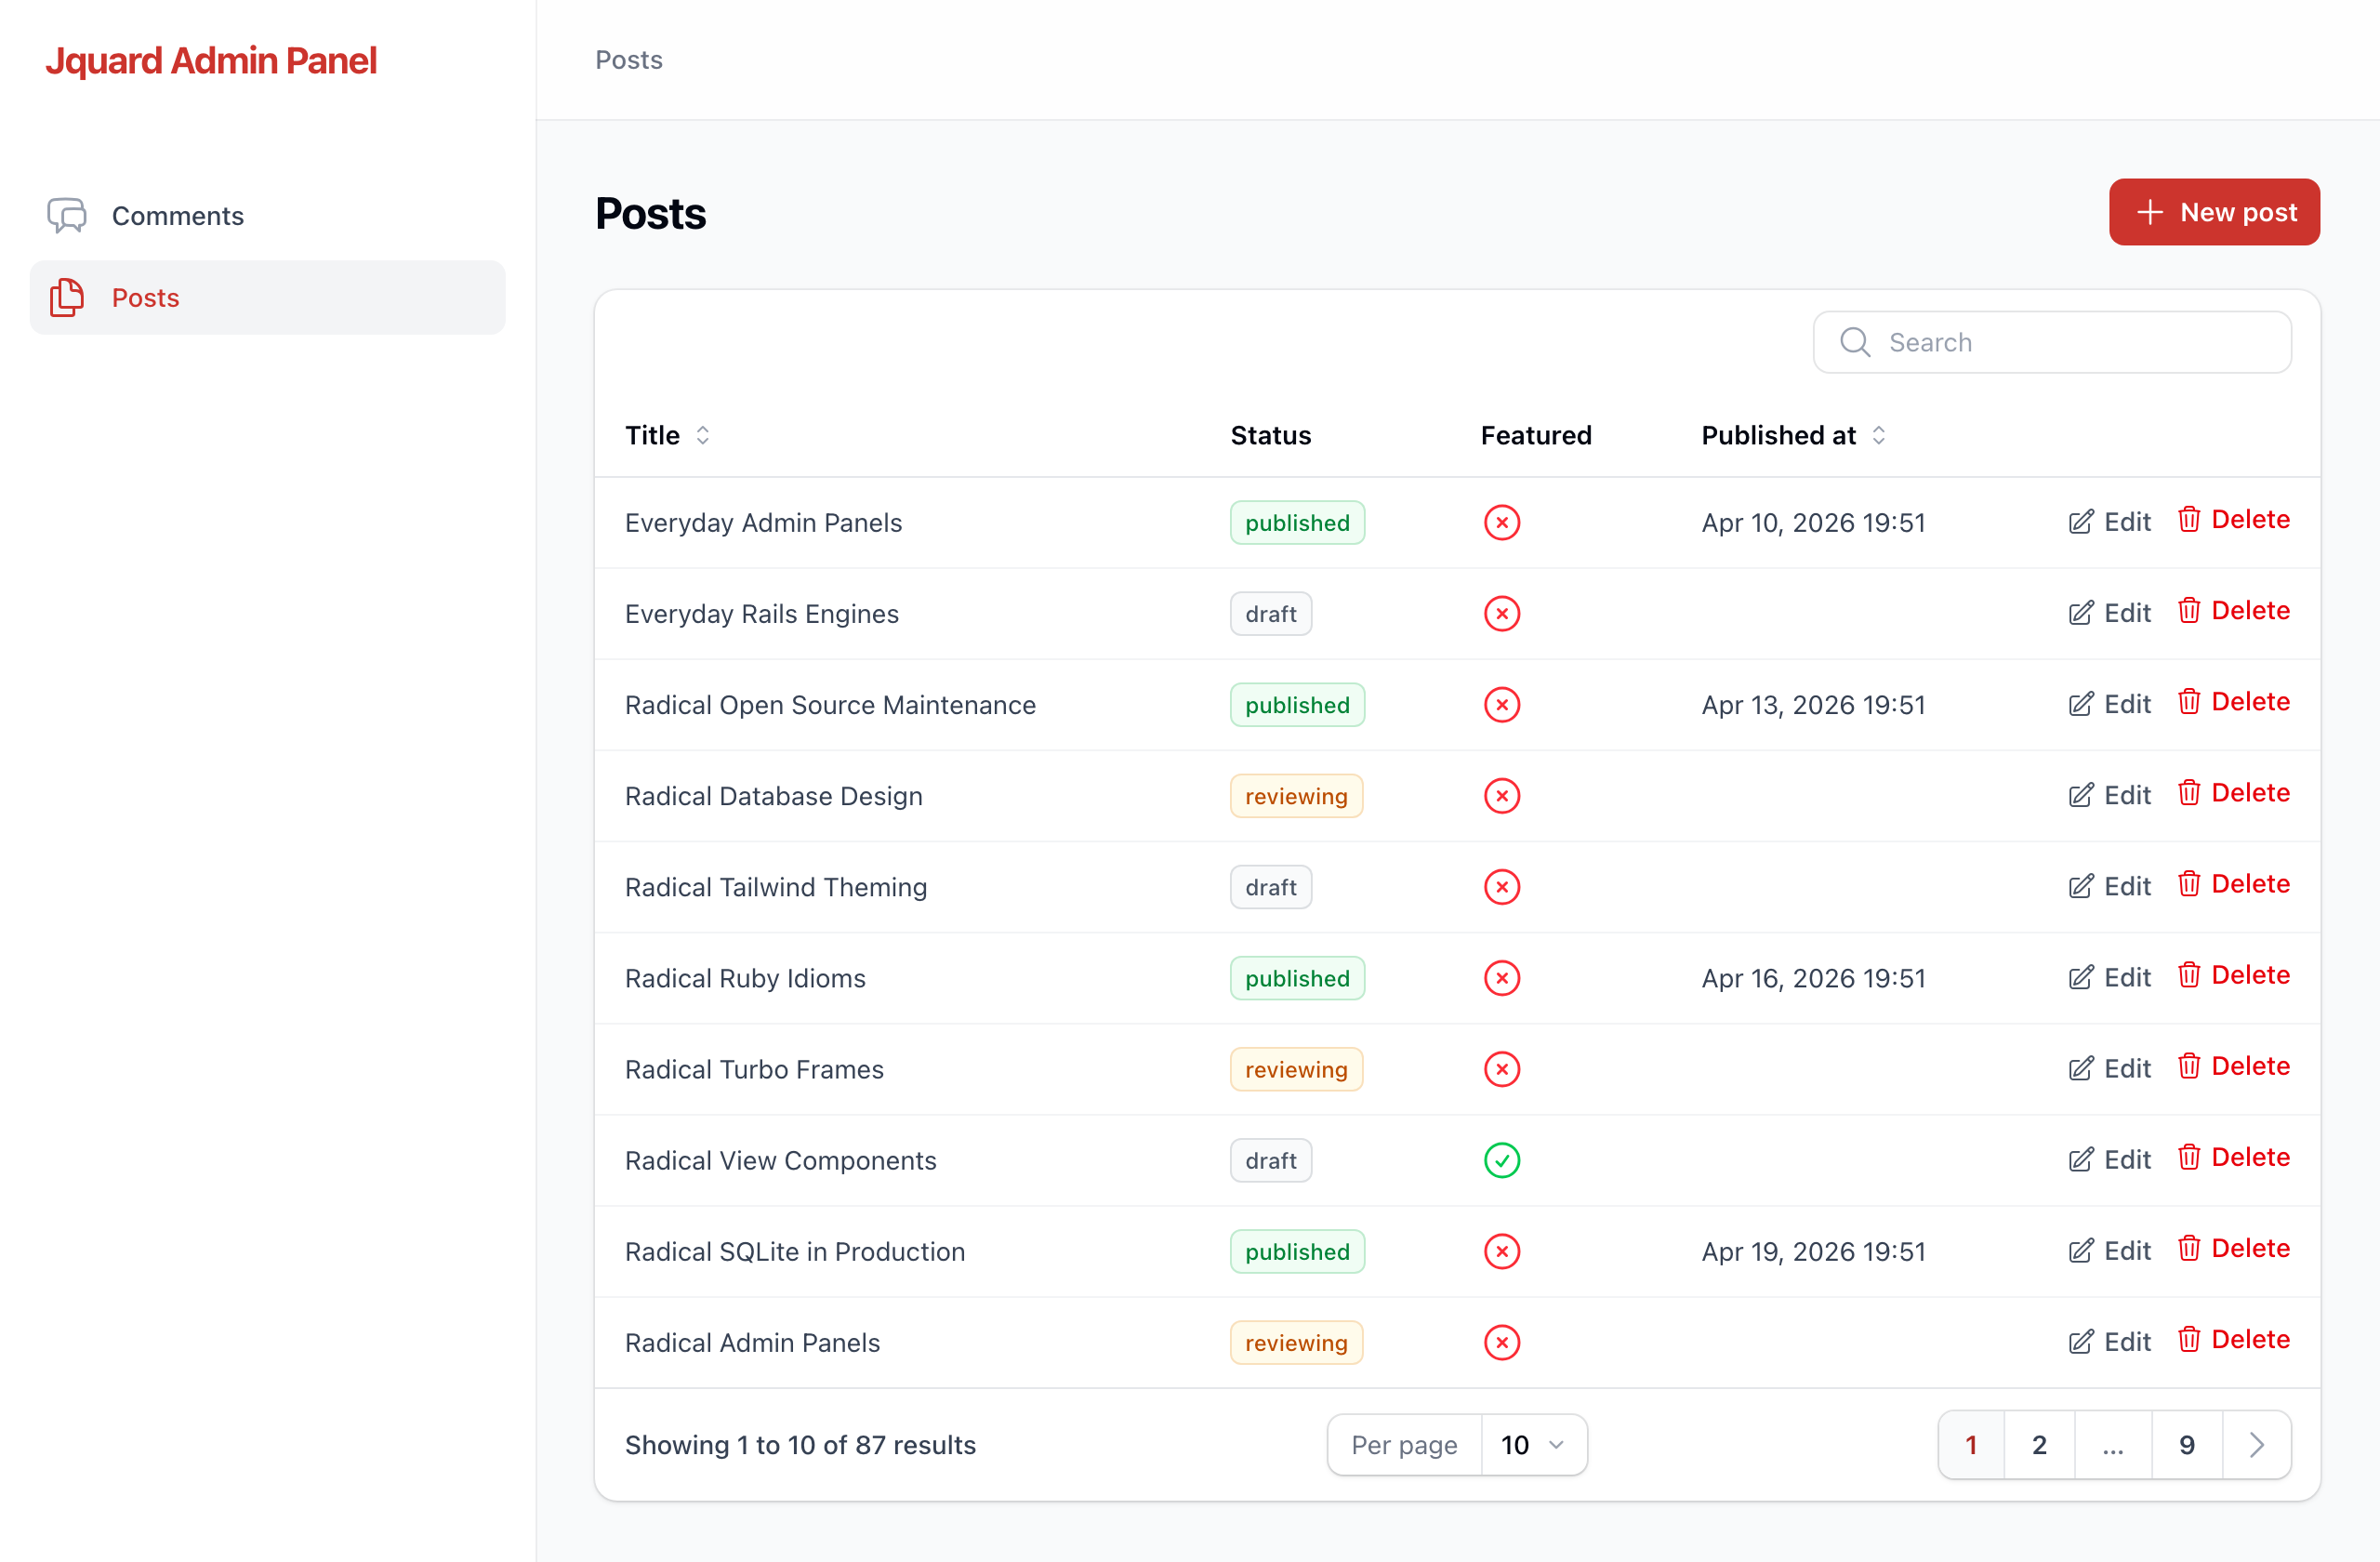
Task: Click the next page chevron arrow
Action: (2257, 1444)
